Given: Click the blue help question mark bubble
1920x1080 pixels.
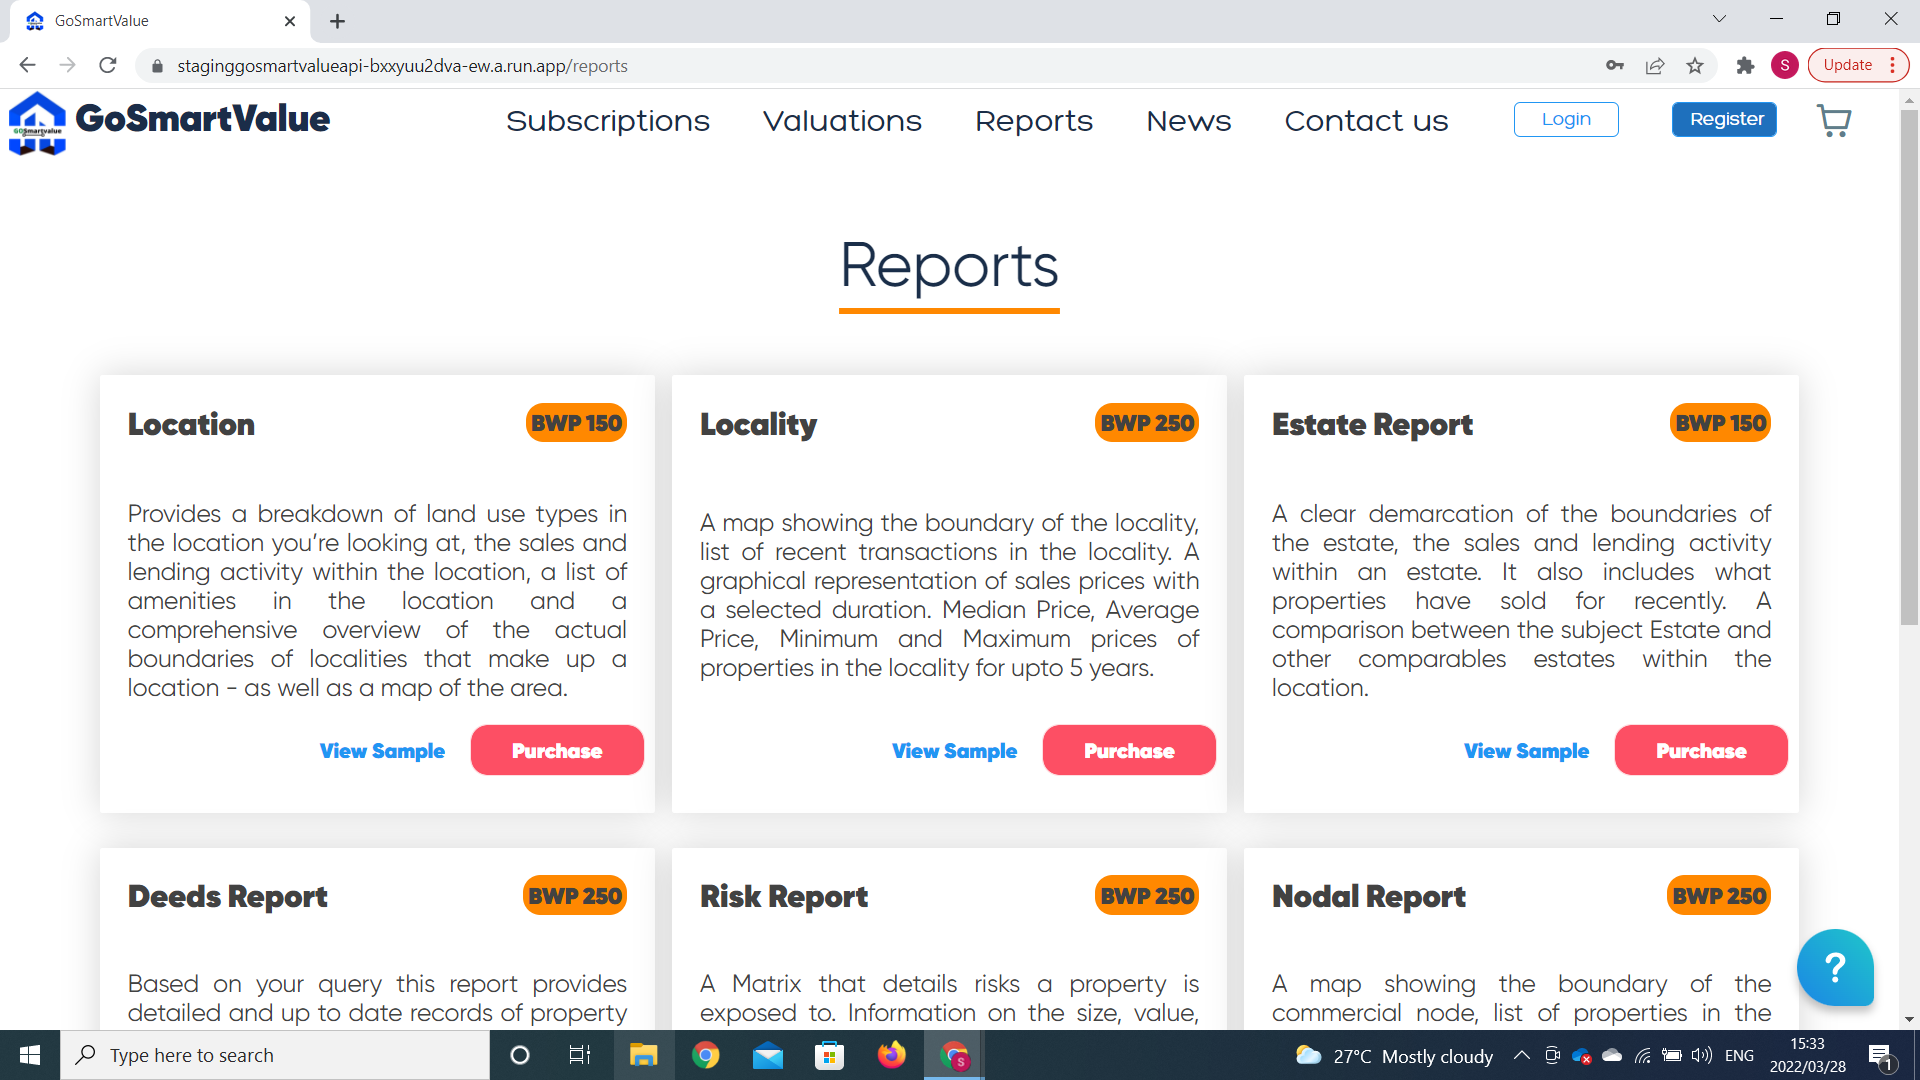Looking at the screenshot, I should (1834, 967).
